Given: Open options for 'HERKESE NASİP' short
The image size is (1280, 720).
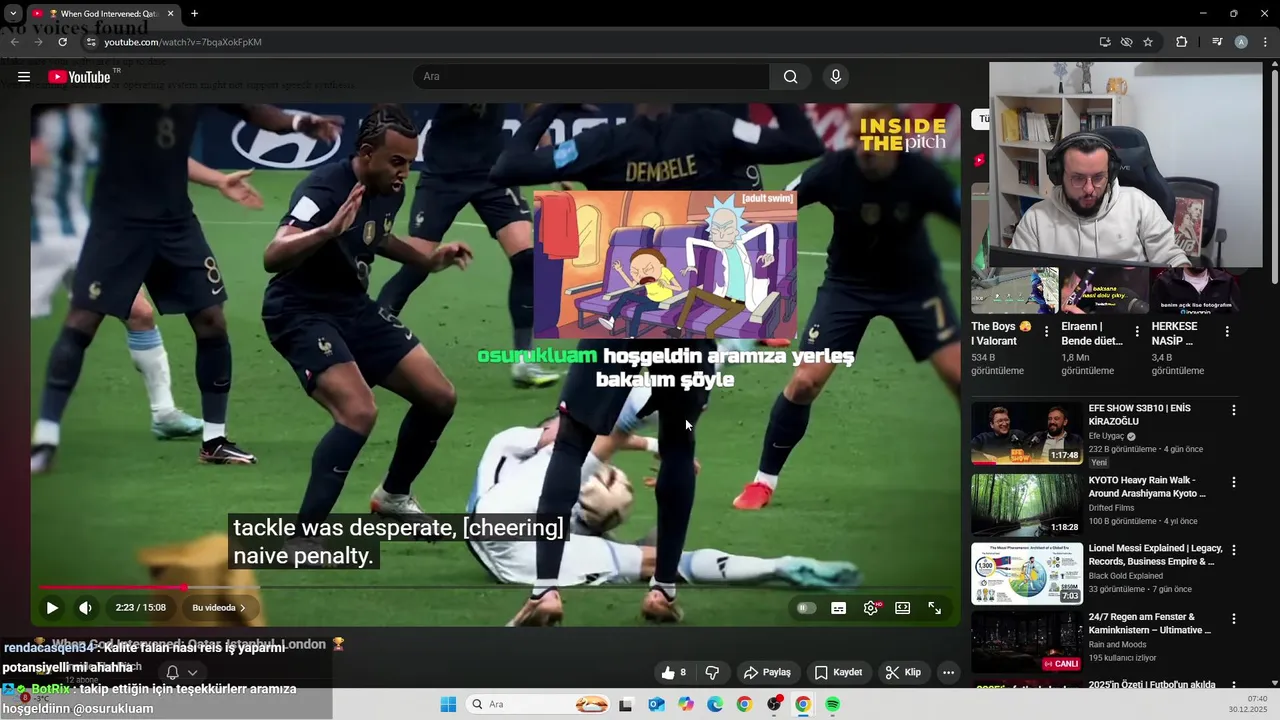Looking at the screenshot, I should pyautogui.click(x=1227, y=331).
